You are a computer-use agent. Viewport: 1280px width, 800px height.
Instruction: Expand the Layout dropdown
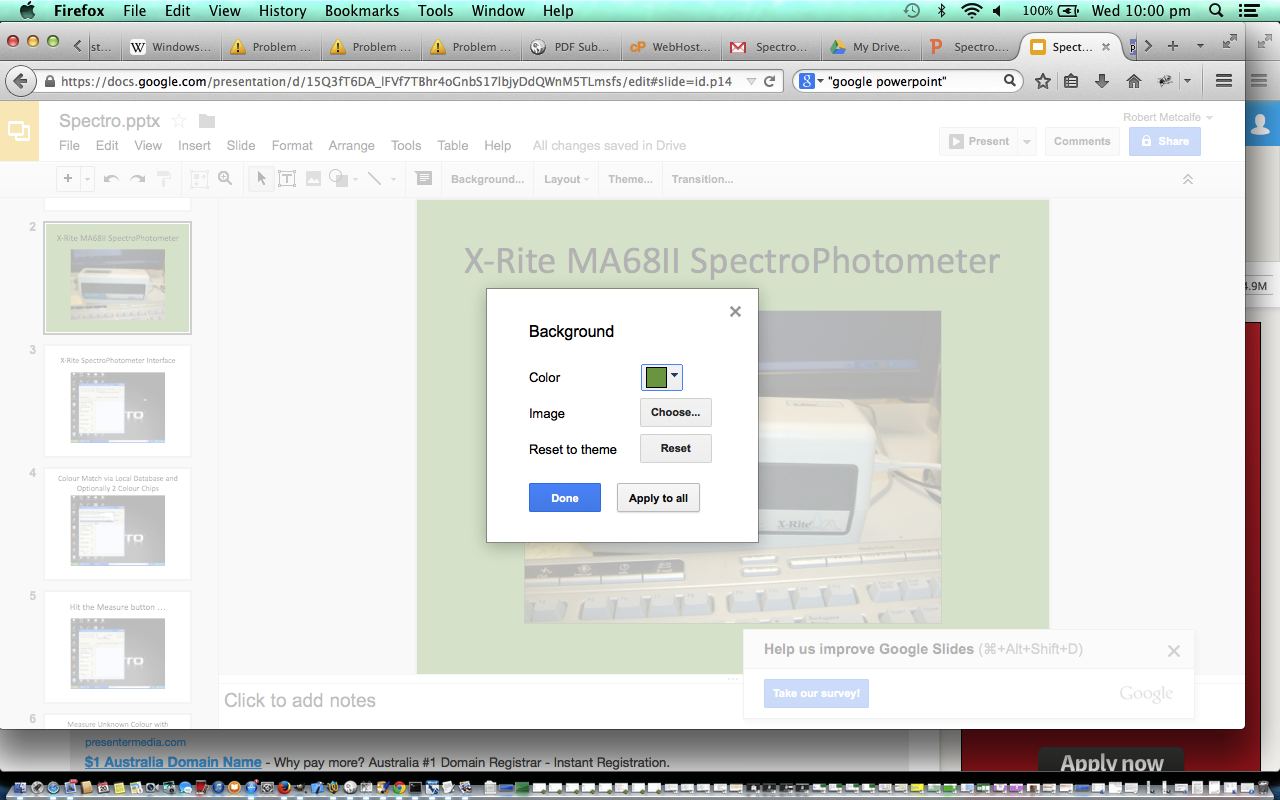click(x=566, y=179)
